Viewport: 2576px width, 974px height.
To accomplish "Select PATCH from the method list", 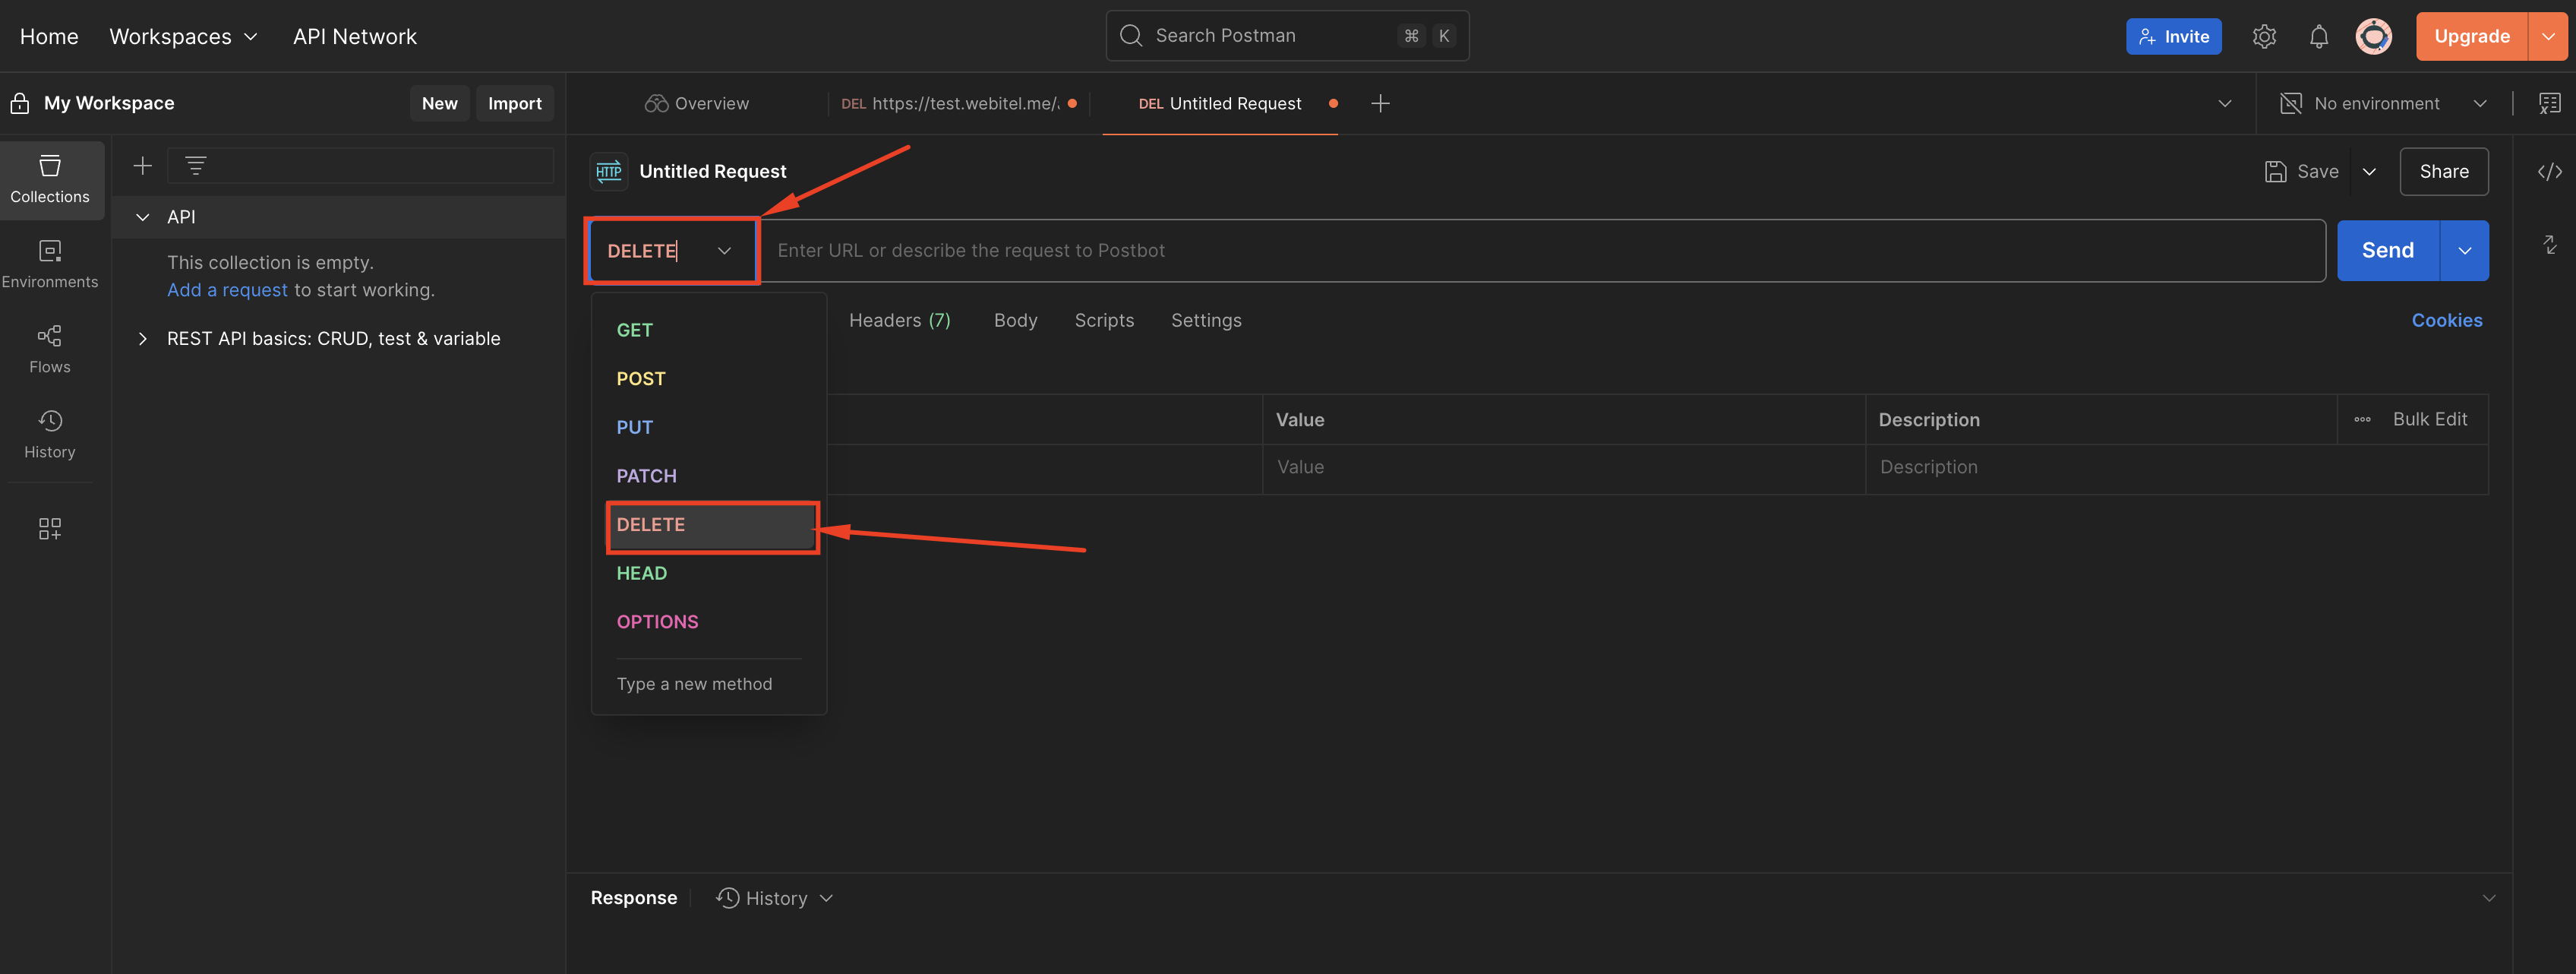I will coord(709,476).
